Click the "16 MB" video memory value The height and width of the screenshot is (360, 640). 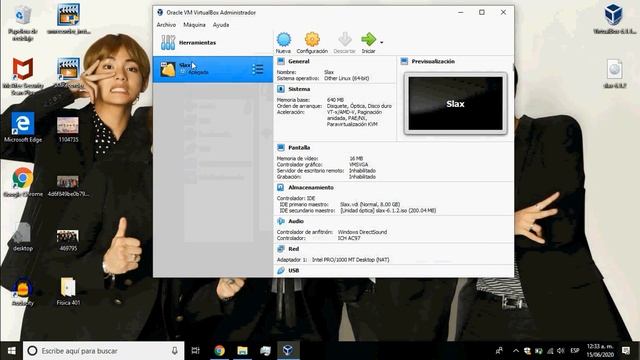click(x=356, y=158)
